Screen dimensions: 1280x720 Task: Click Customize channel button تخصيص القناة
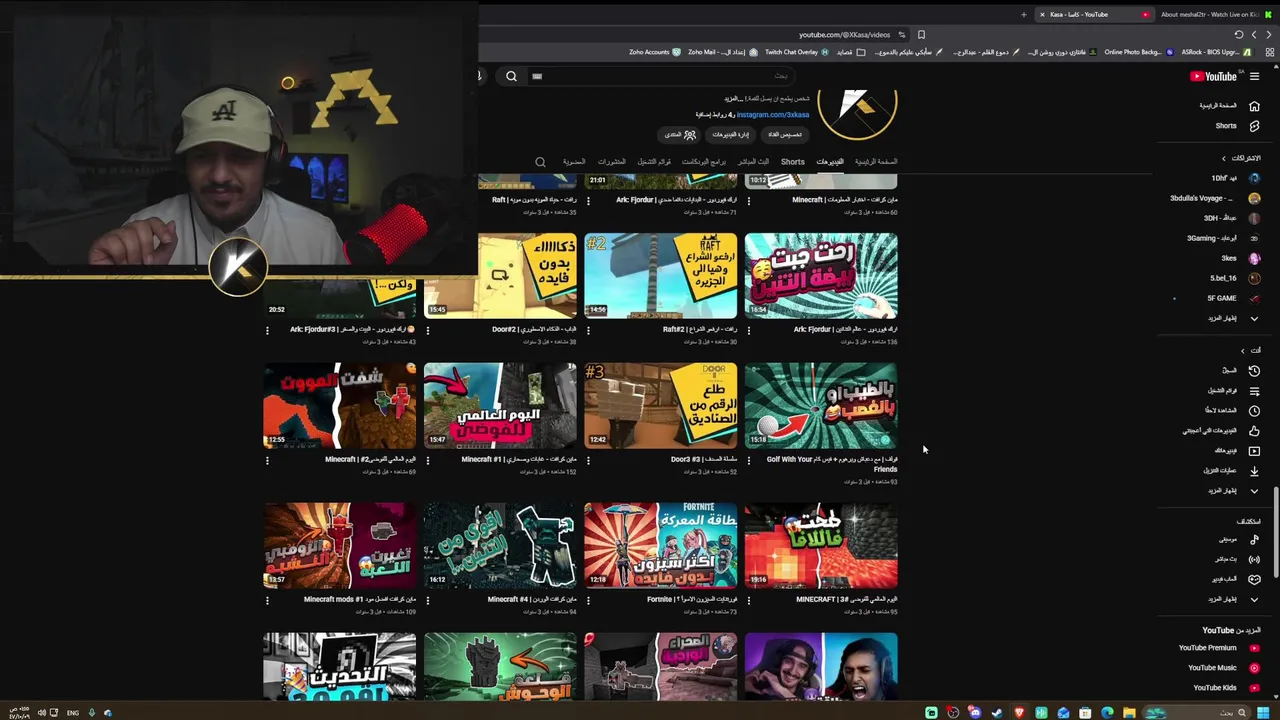[785, 135]
